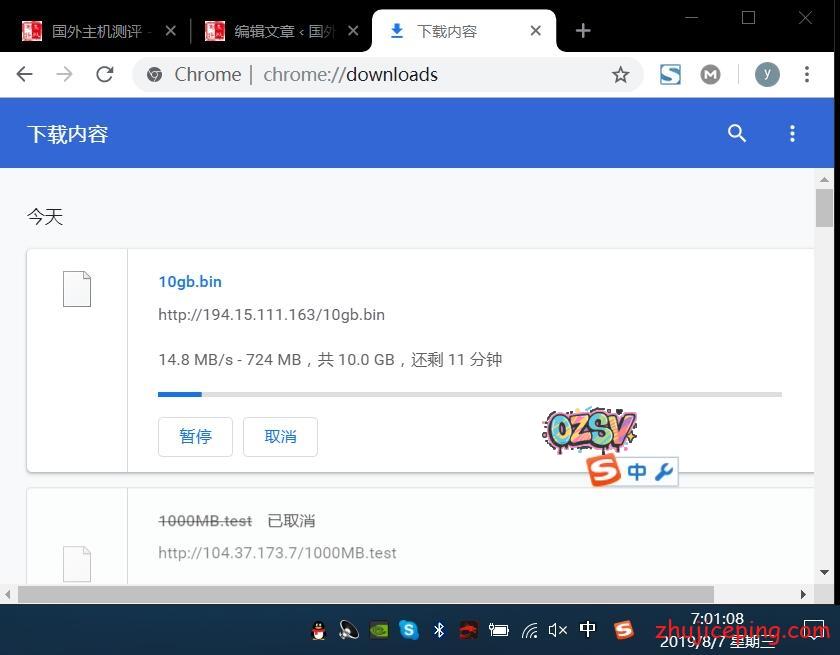This screenshot has width=840, height=655.
Task: Click the gray M extension icon
Action: [710, 74]
